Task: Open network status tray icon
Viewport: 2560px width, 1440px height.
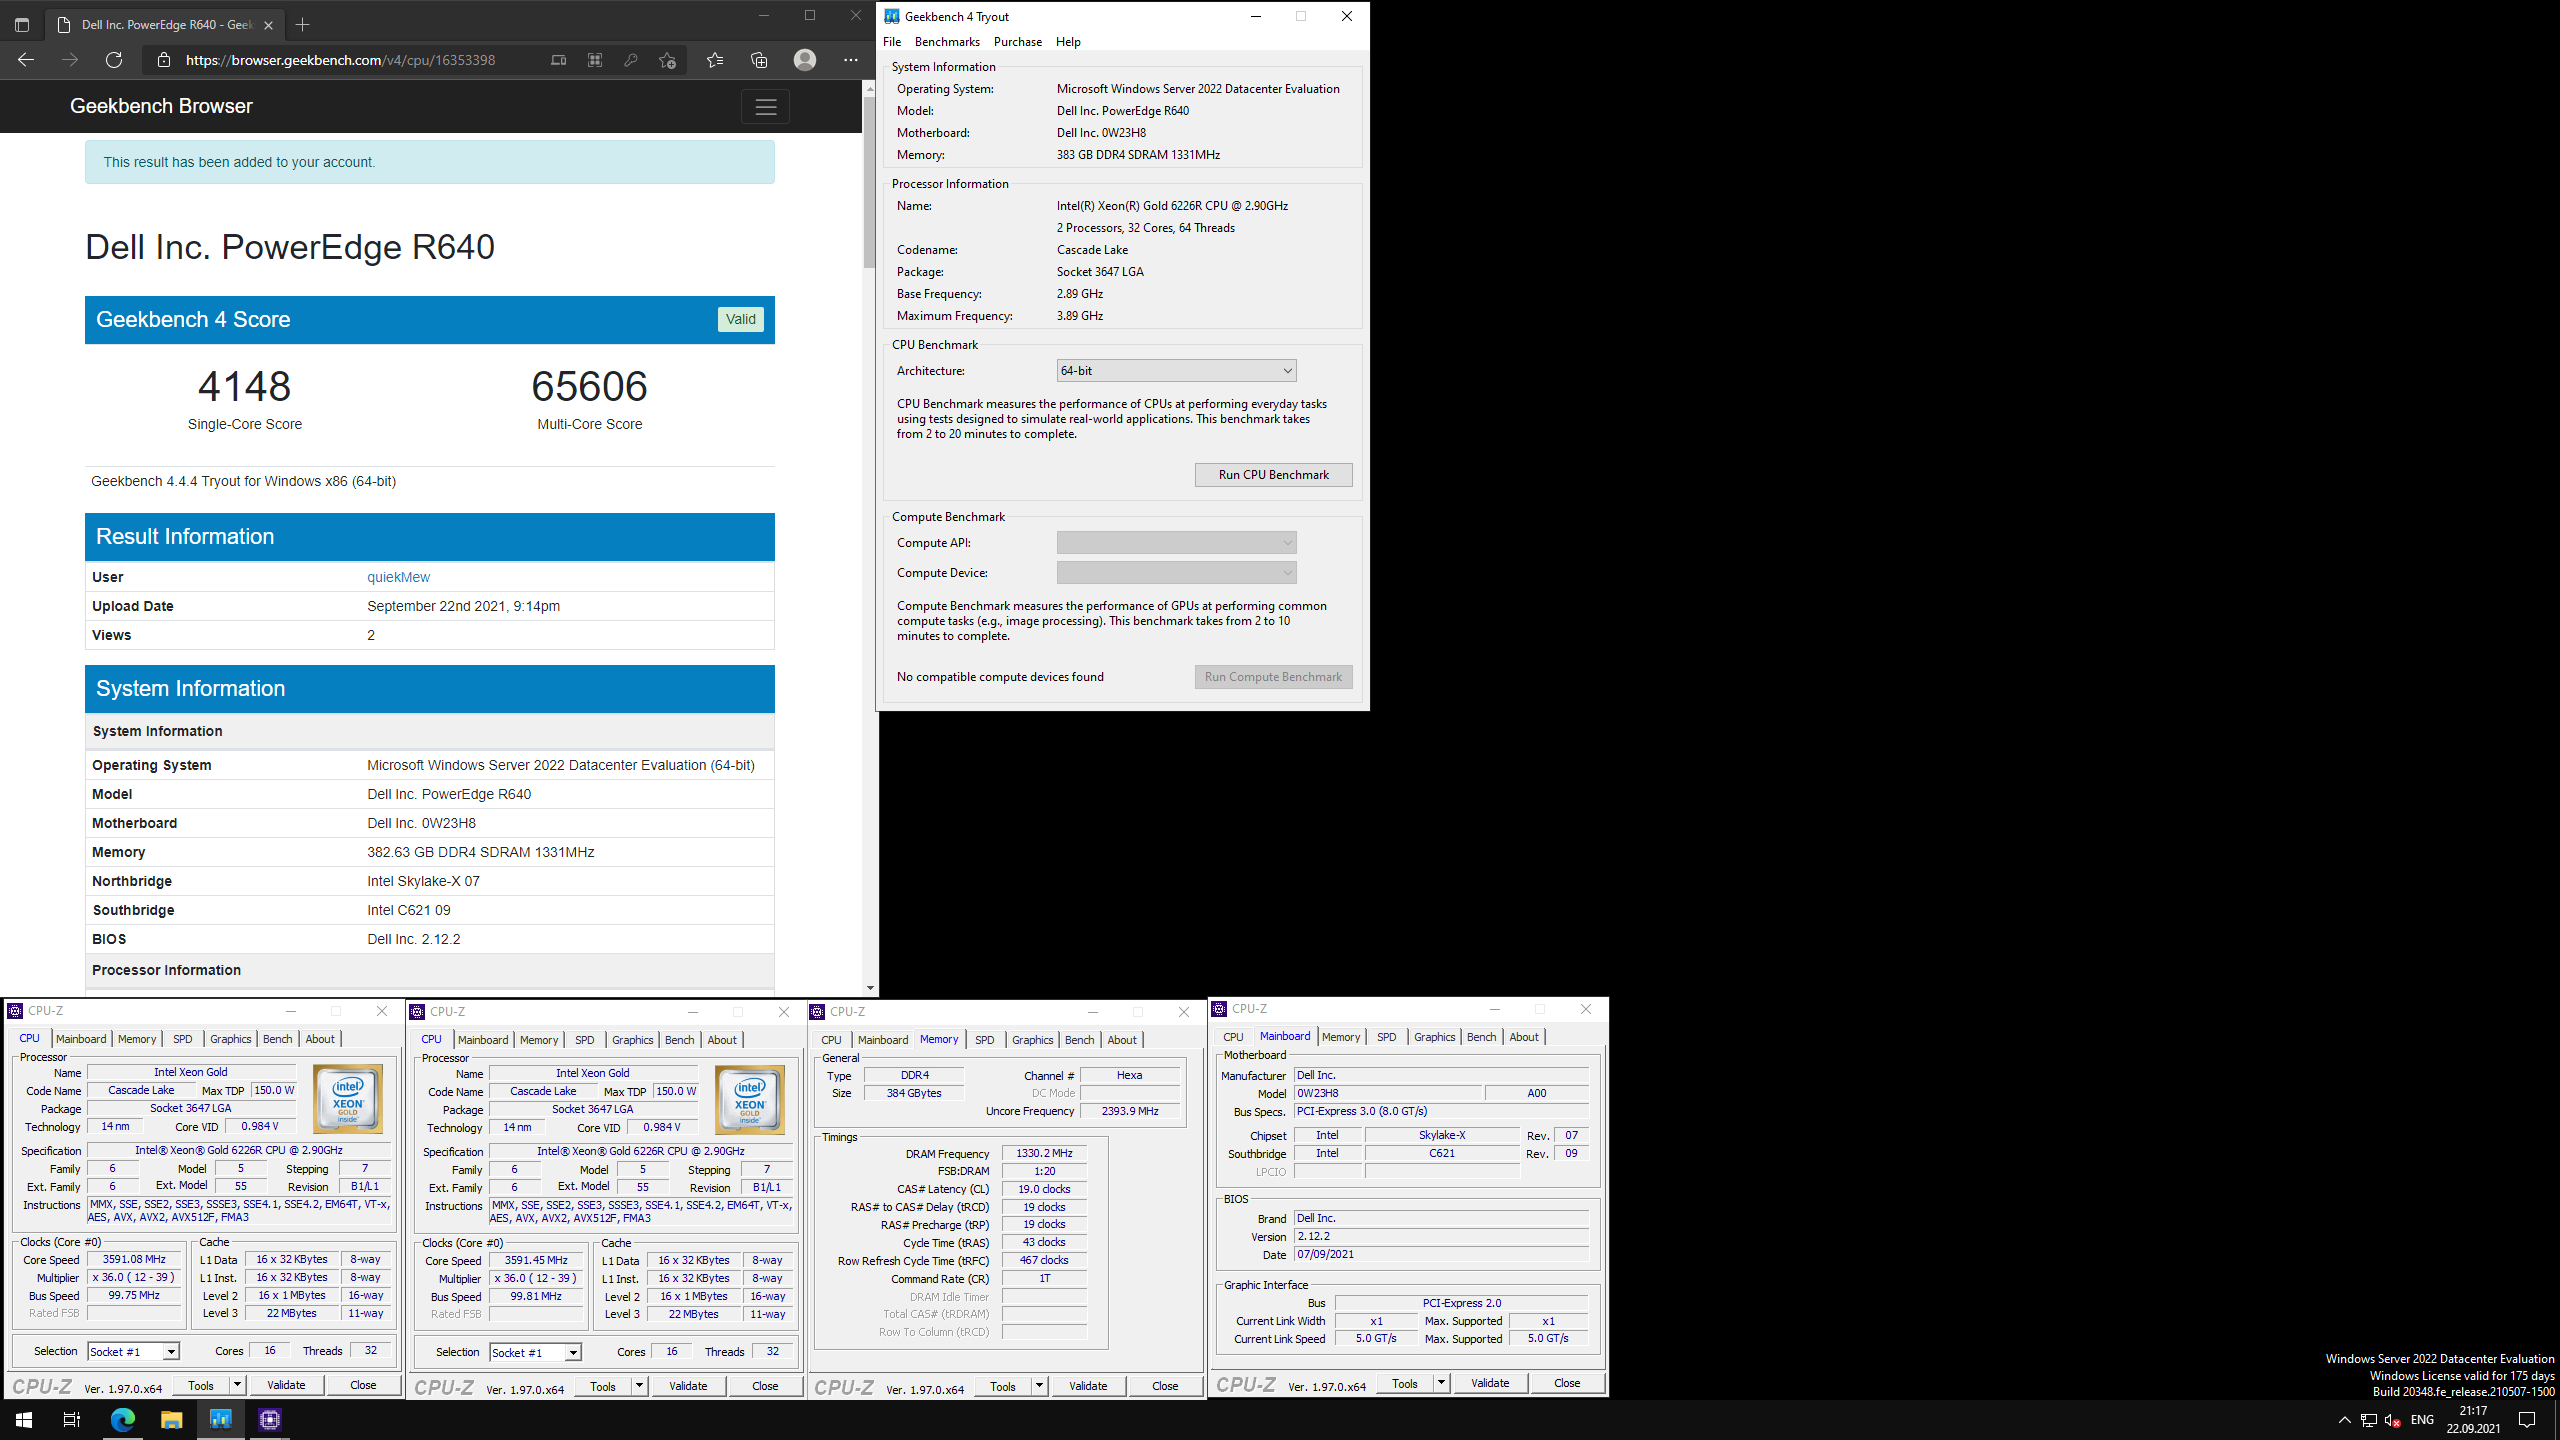Action: tap(2369, 1420)
